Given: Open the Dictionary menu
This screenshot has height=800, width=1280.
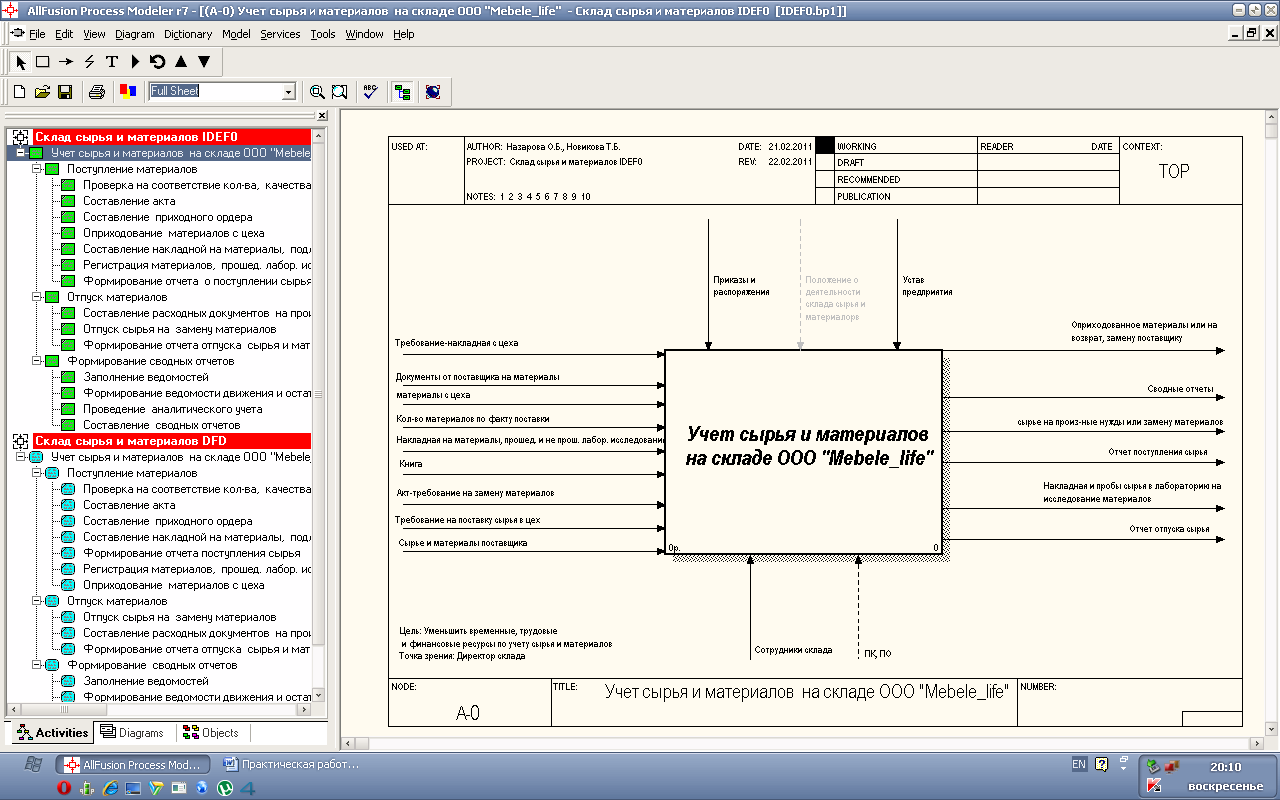Looking at the screenshot, I should 188,34.
